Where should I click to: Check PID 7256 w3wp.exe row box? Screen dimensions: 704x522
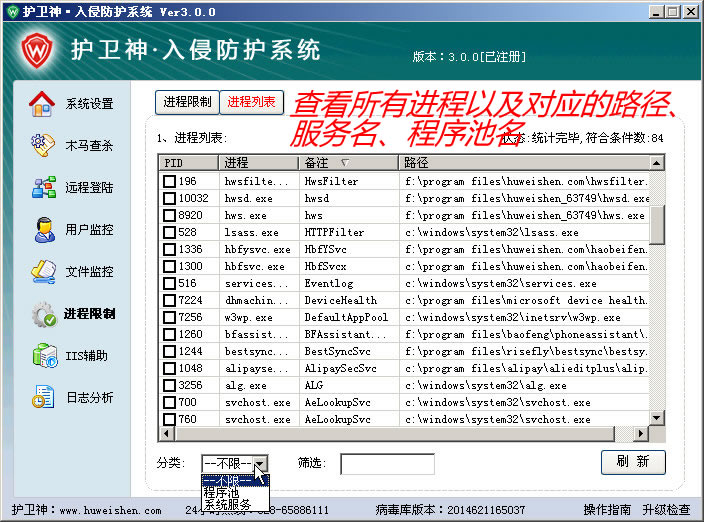169,317
